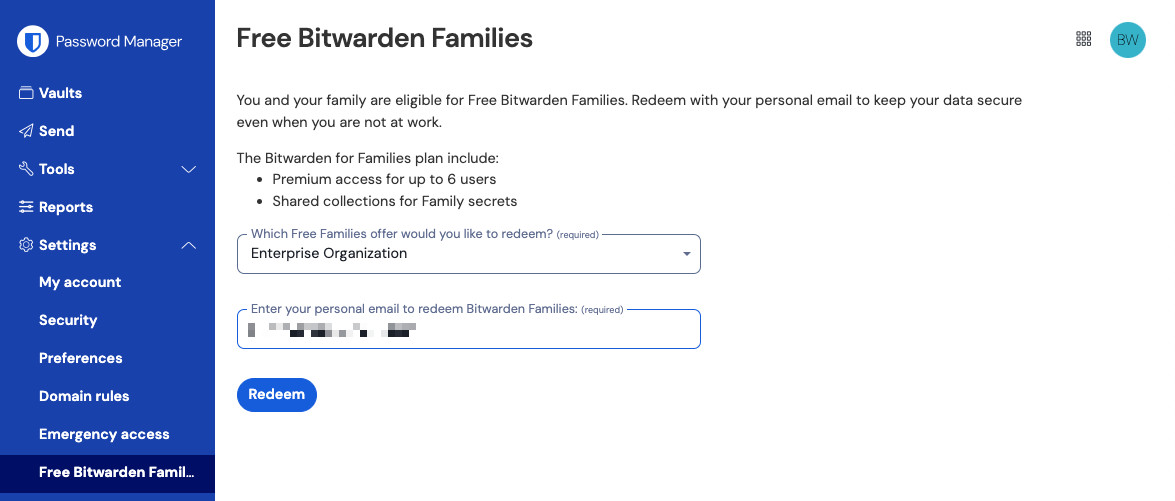Navigate to Domain rules
Screen dimensions: 1175x501
[x=84, y=396]
